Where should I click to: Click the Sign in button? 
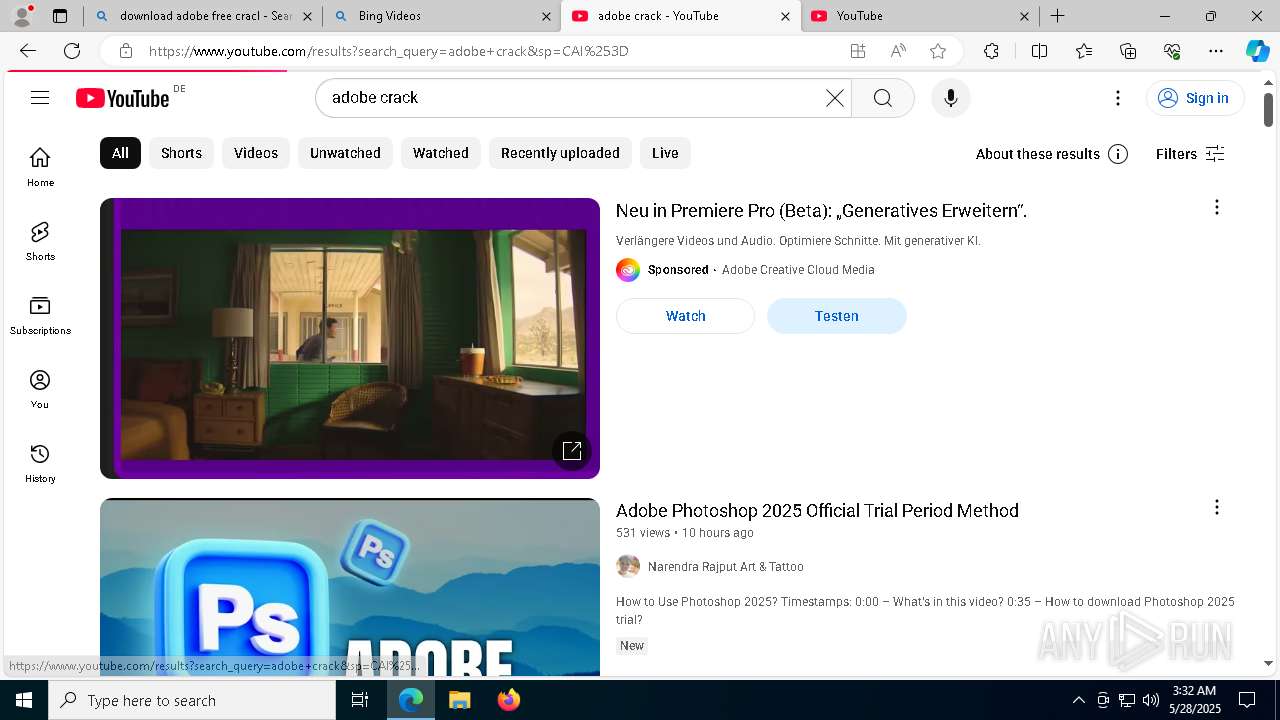point(1194,97)
